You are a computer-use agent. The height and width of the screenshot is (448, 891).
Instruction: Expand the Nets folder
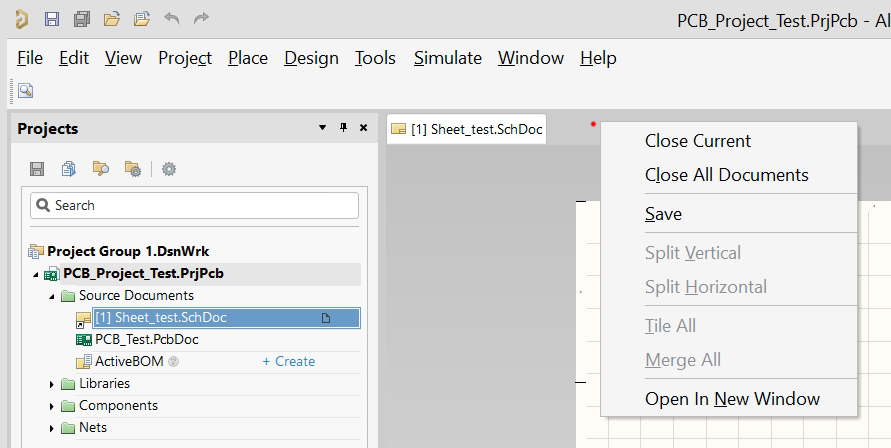pos(52,428)
